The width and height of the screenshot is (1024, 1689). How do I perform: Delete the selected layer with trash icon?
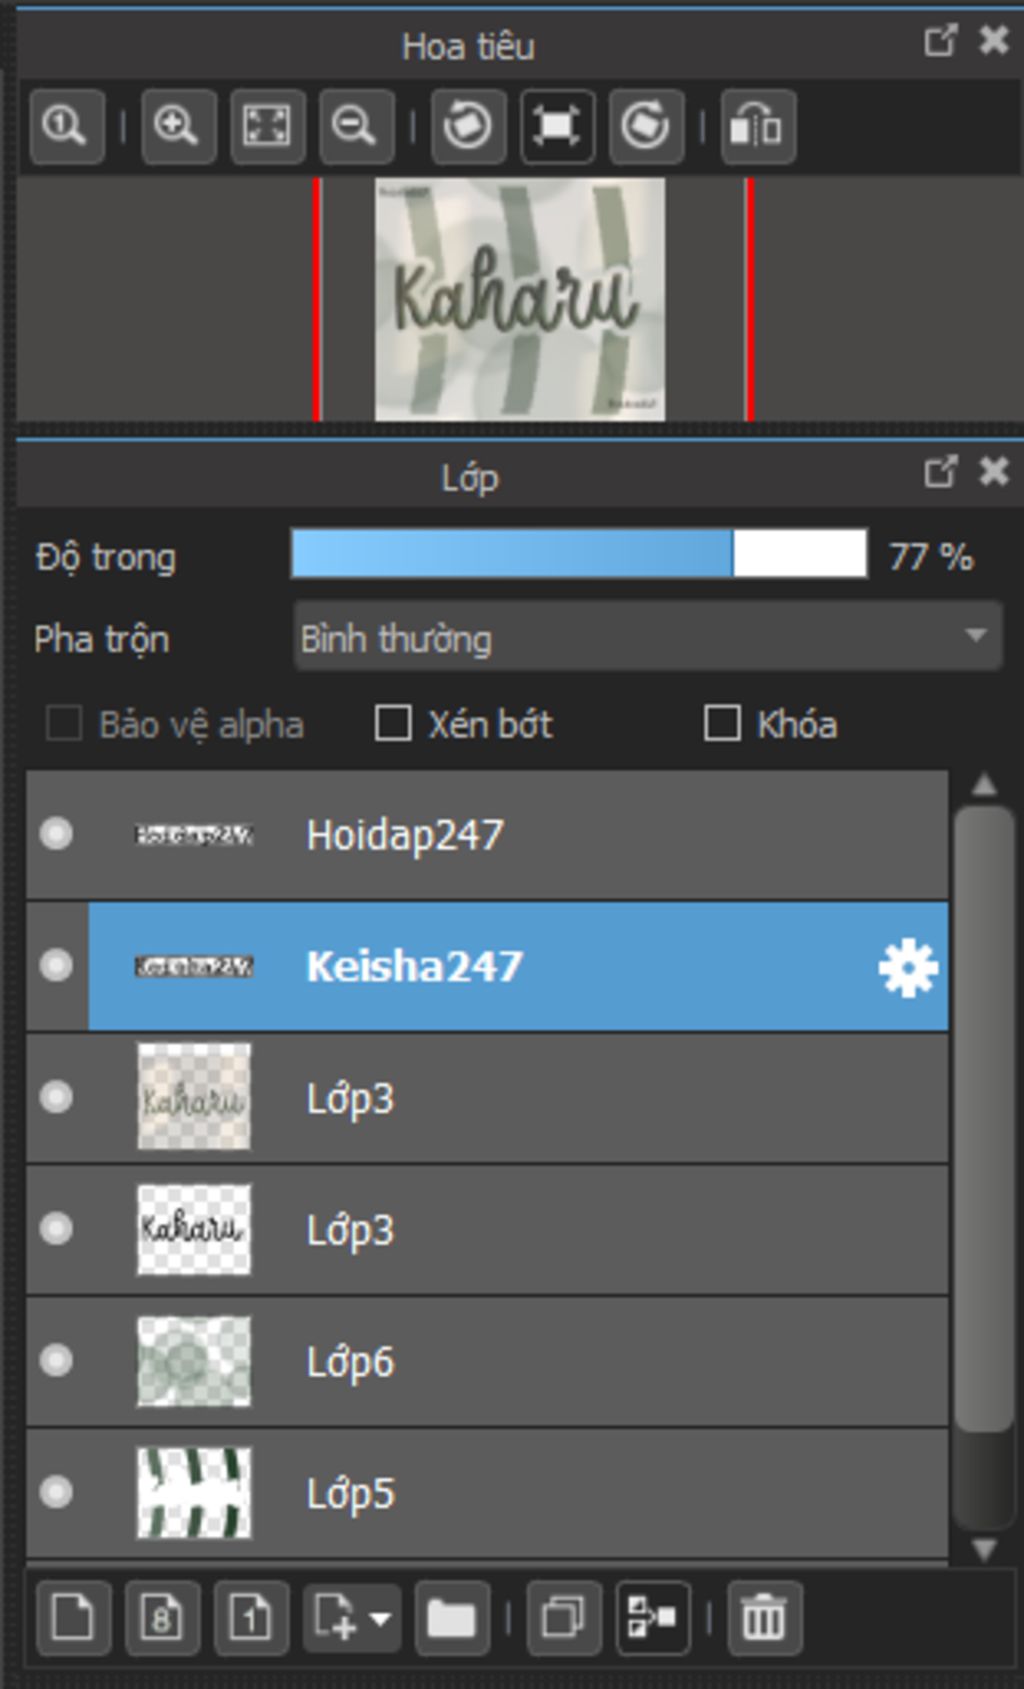click(x=764, y=1617)
